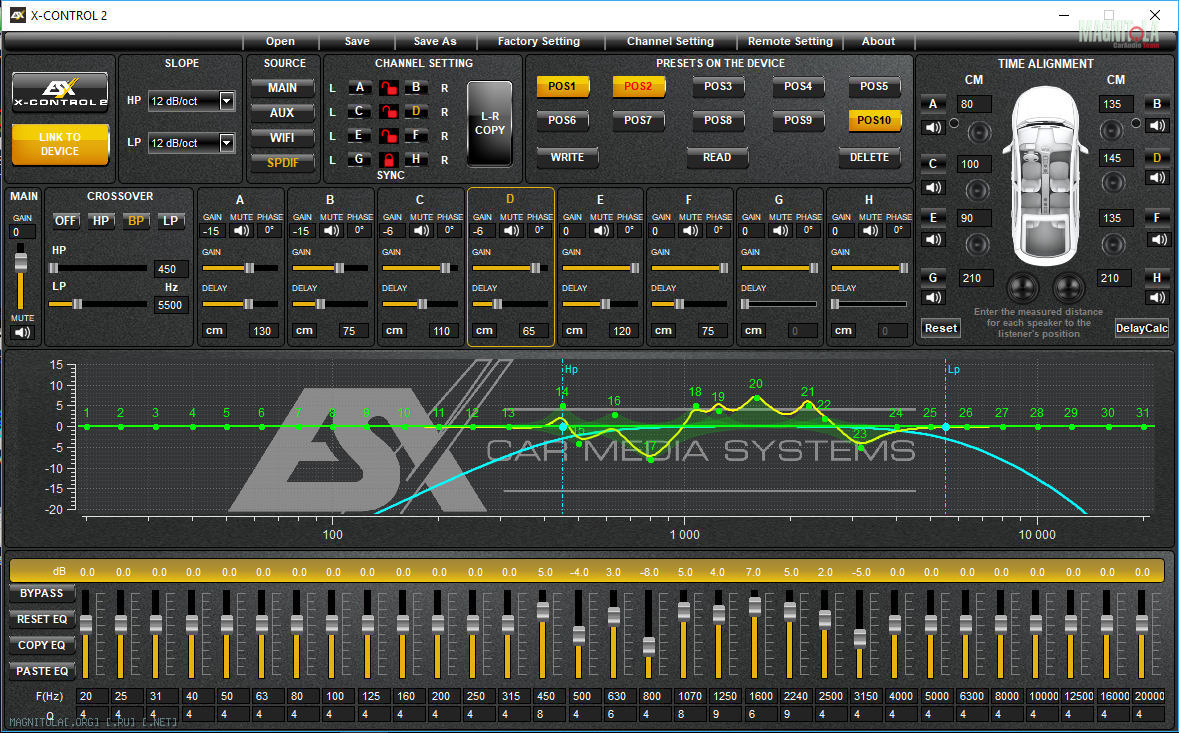Viewport: 1179px width, 733px height.
Task: Mute channel C in the mixer strip
Action: pos(421,230)
